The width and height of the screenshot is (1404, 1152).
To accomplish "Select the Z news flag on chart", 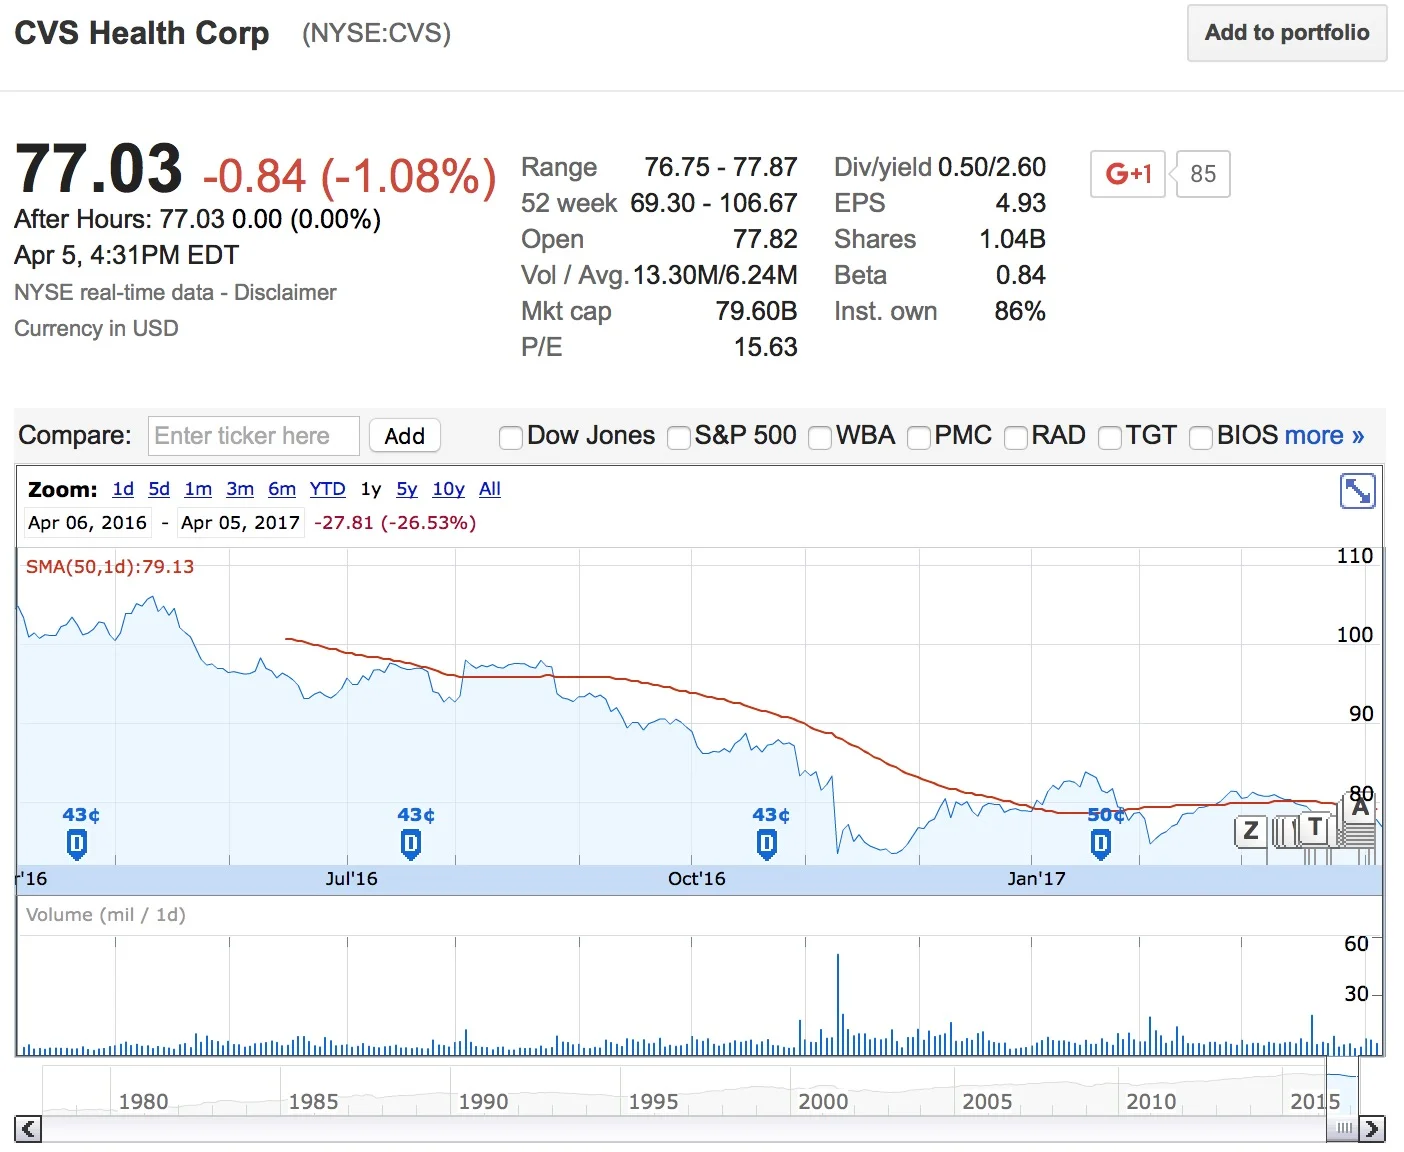I will pos(1250,831).
